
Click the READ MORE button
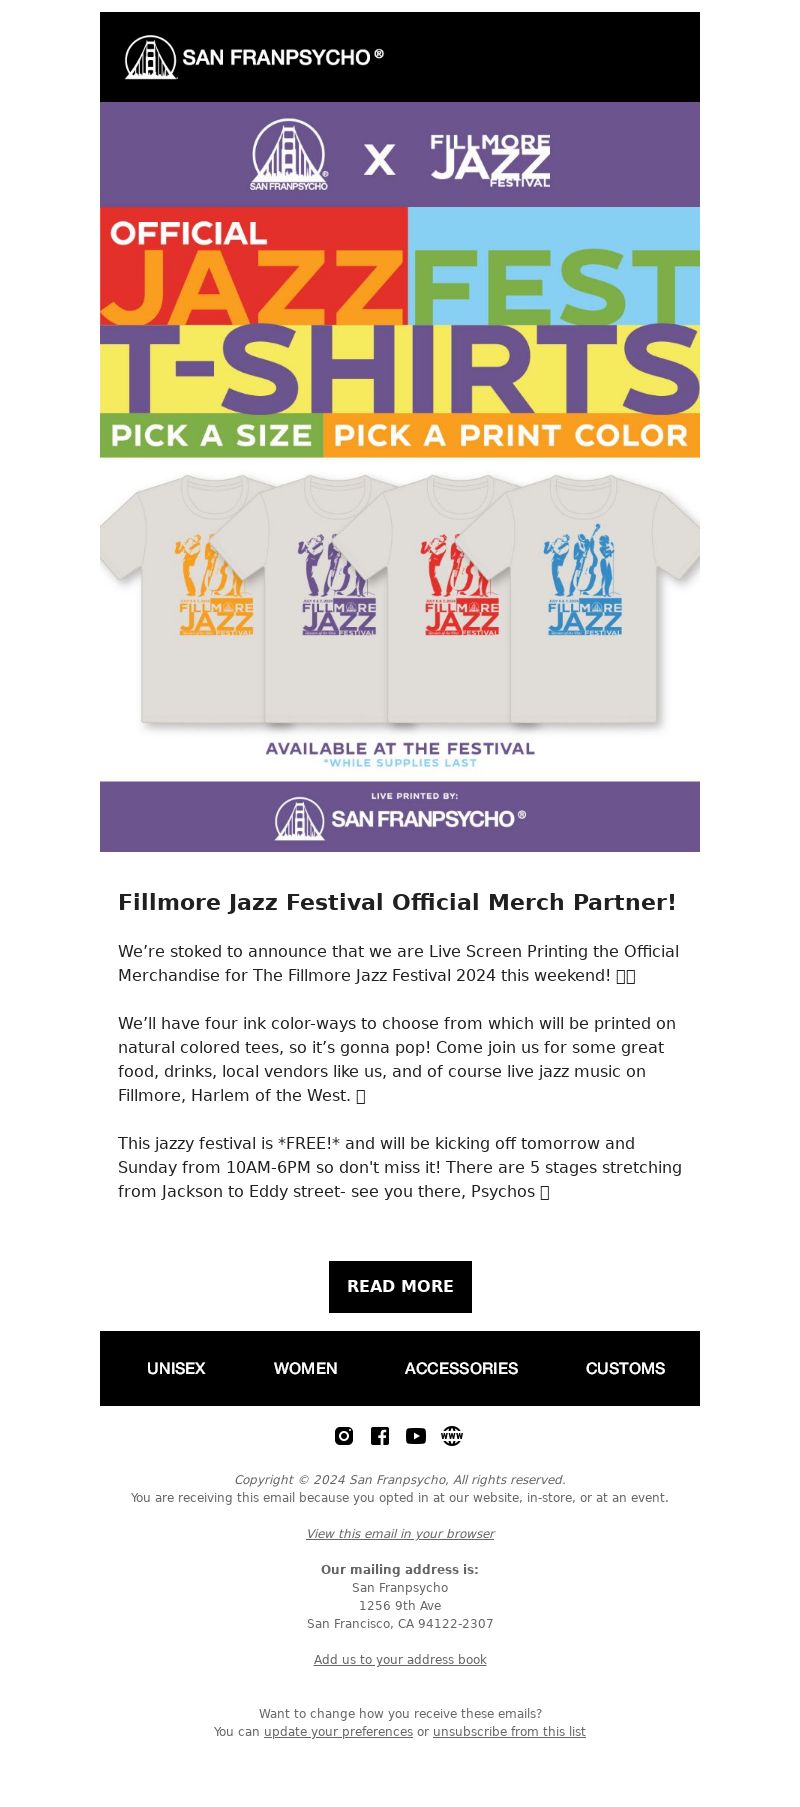(x=400, y=1286)
